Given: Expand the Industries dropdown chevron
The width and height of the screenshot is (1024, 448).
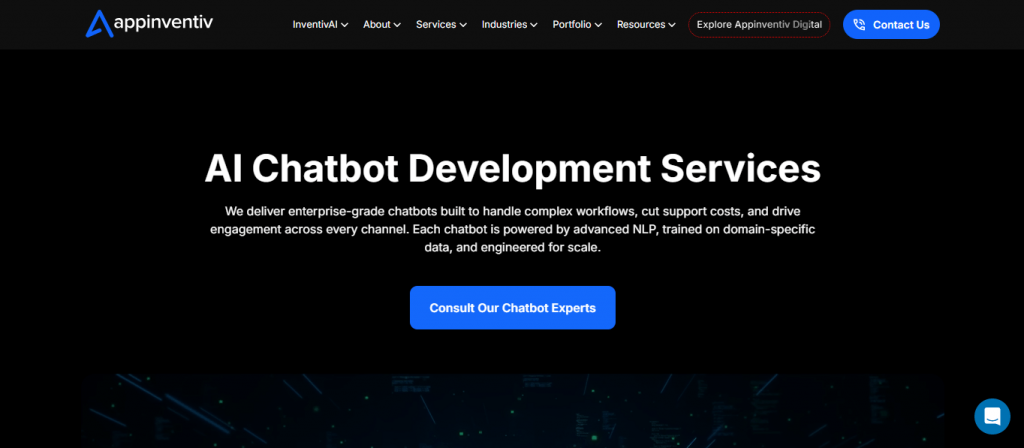Looking at the screenshot, I should coord(534,25).
